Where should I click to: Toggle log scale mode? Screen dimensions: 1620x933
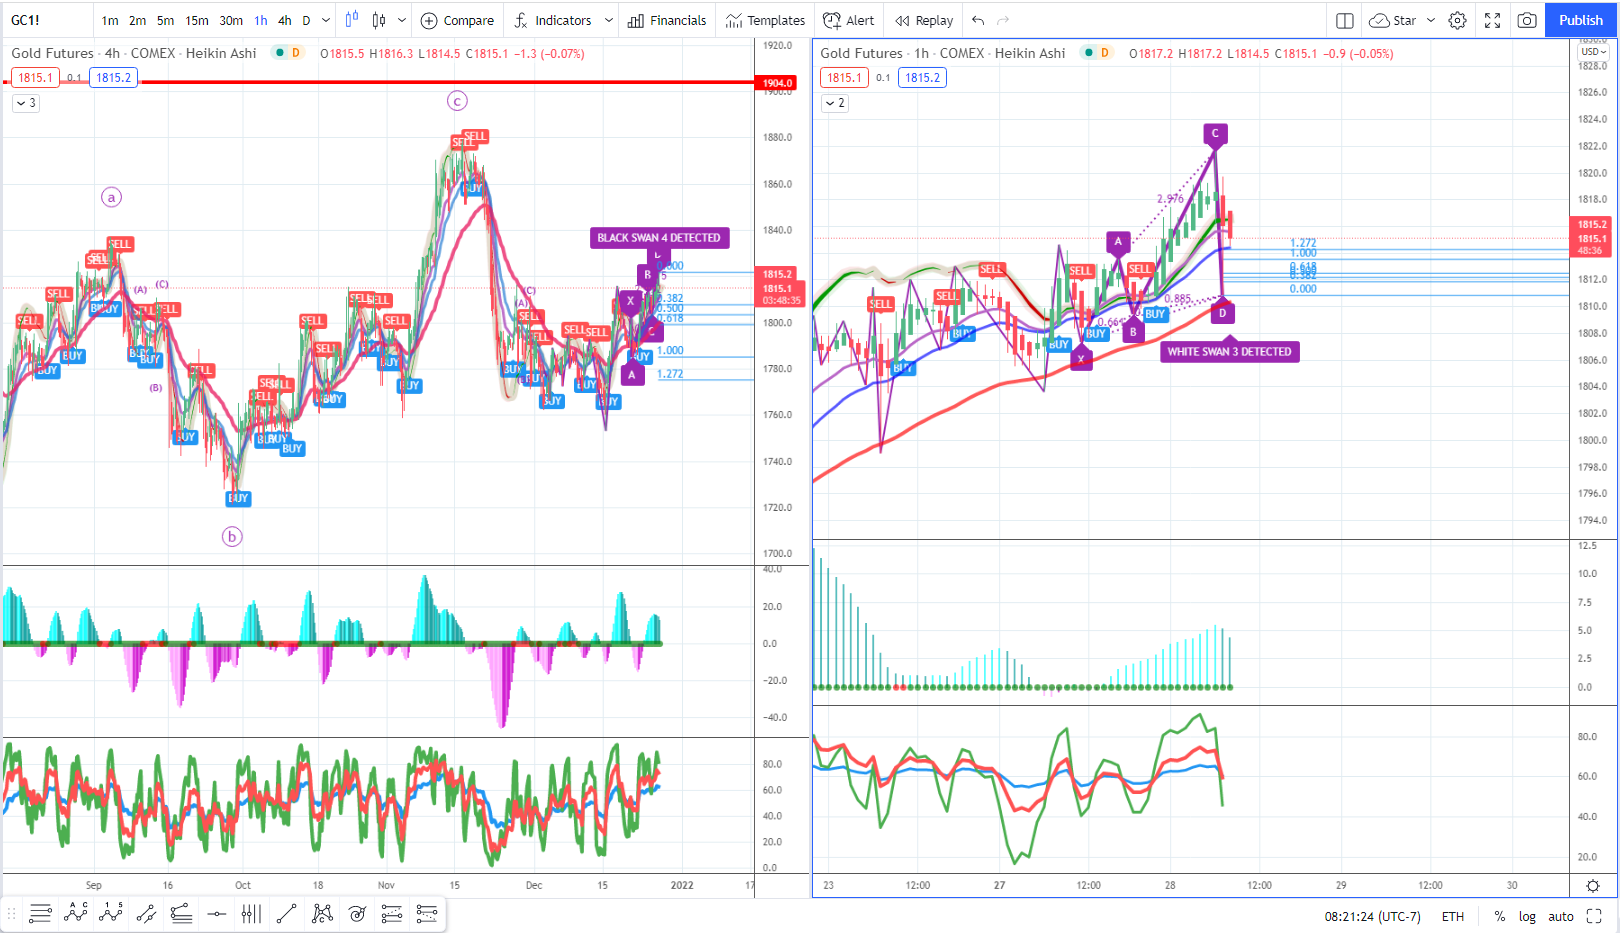[x=1527, y=916]
